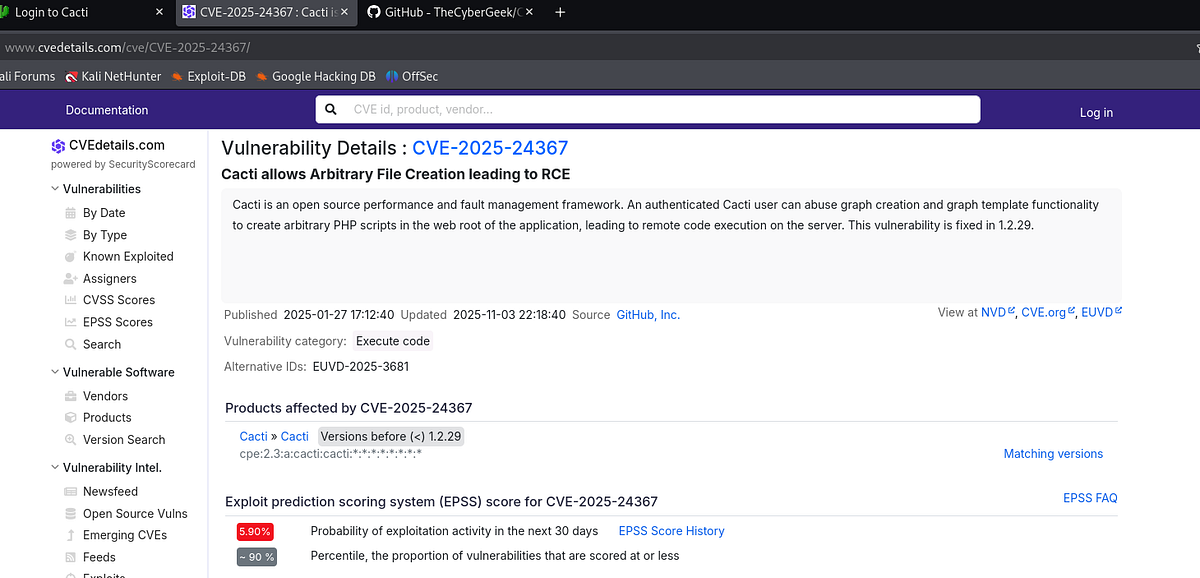Open the CVE-2025-24367 title link
This screenshot has height=578, width=1200.
point(490,148)
